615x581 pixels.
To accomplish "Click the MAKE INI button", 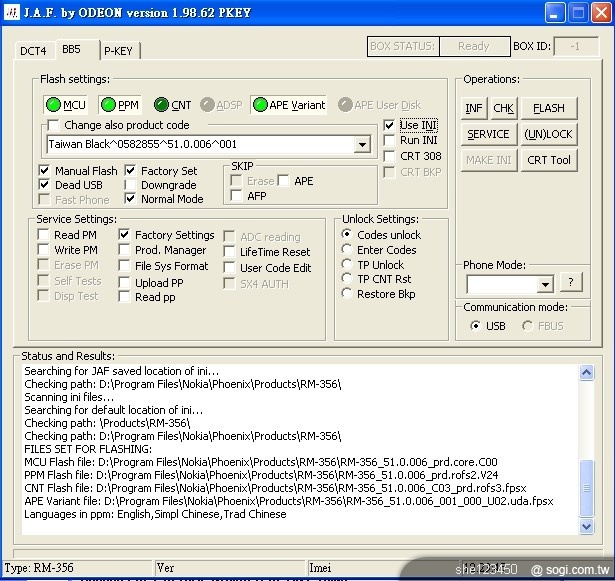I will coord(489,160).
